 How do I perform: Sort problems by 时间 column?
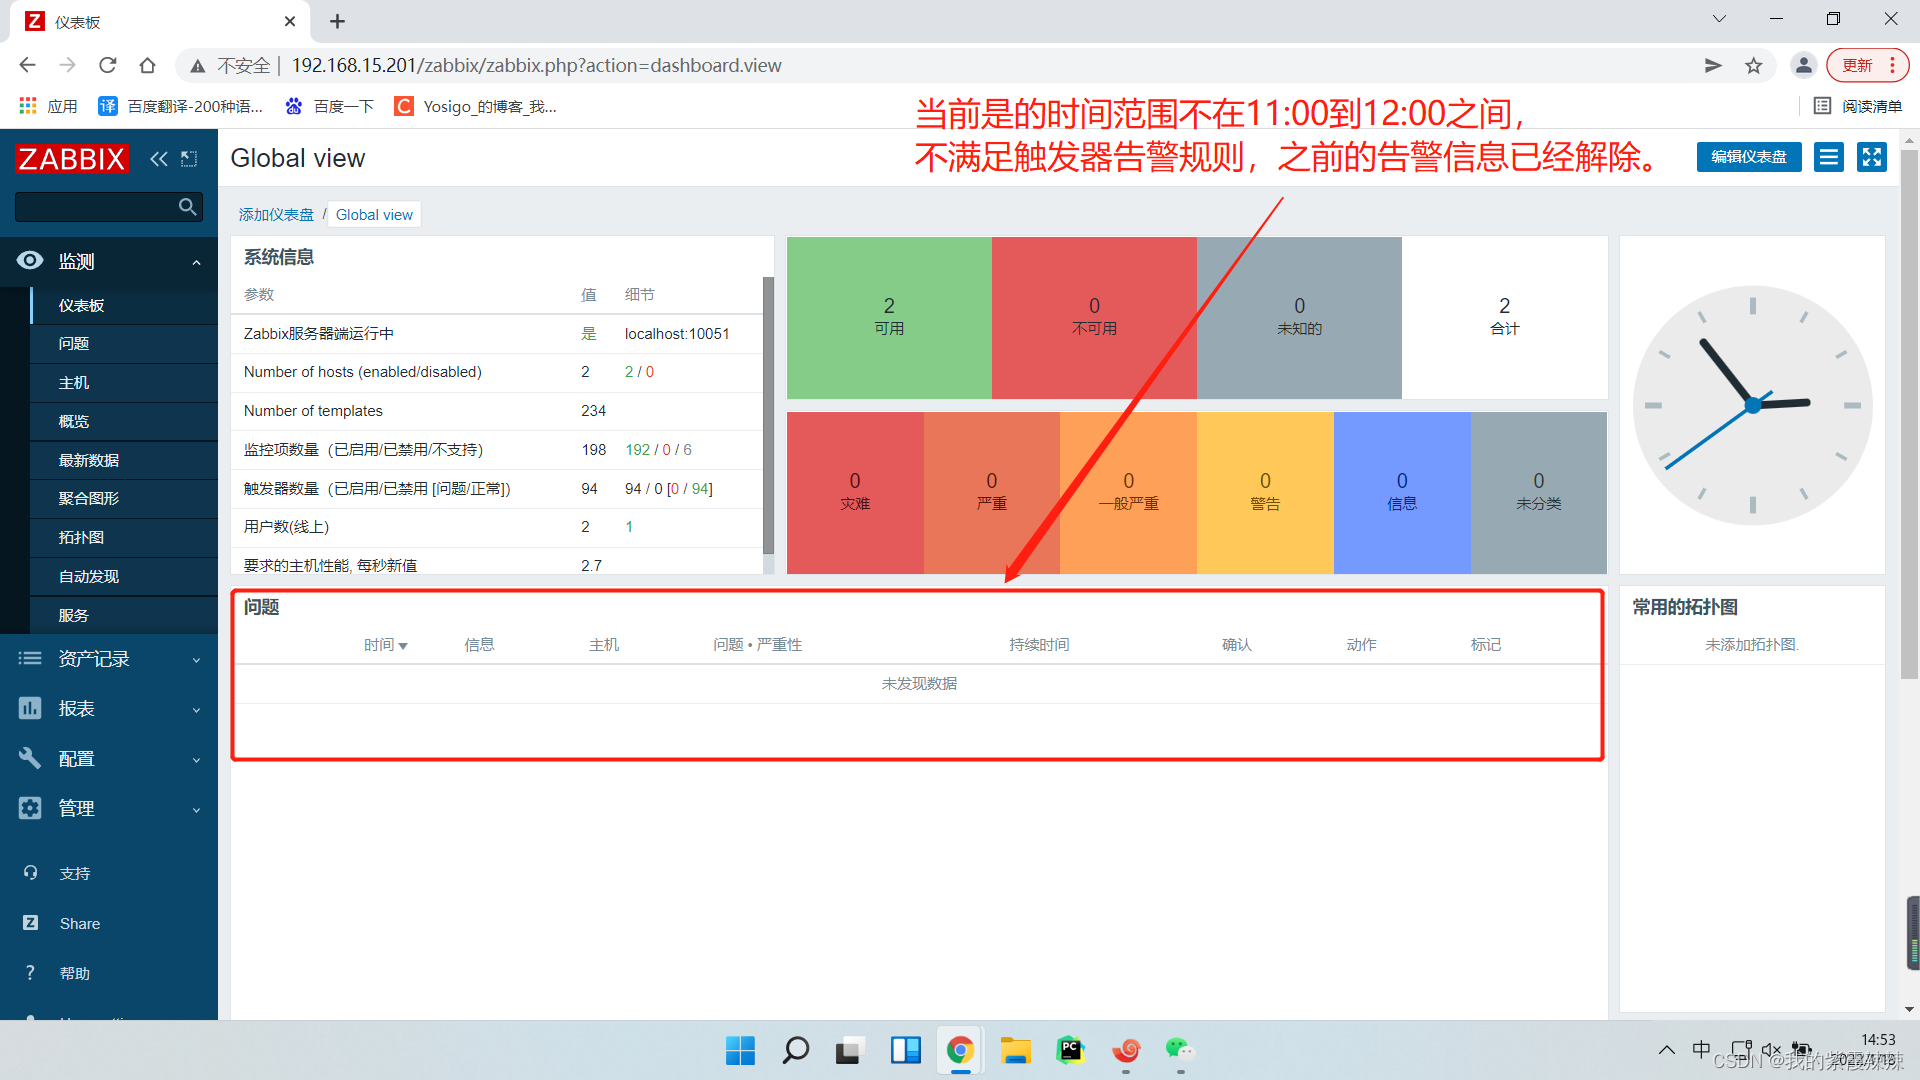point(385,645)
